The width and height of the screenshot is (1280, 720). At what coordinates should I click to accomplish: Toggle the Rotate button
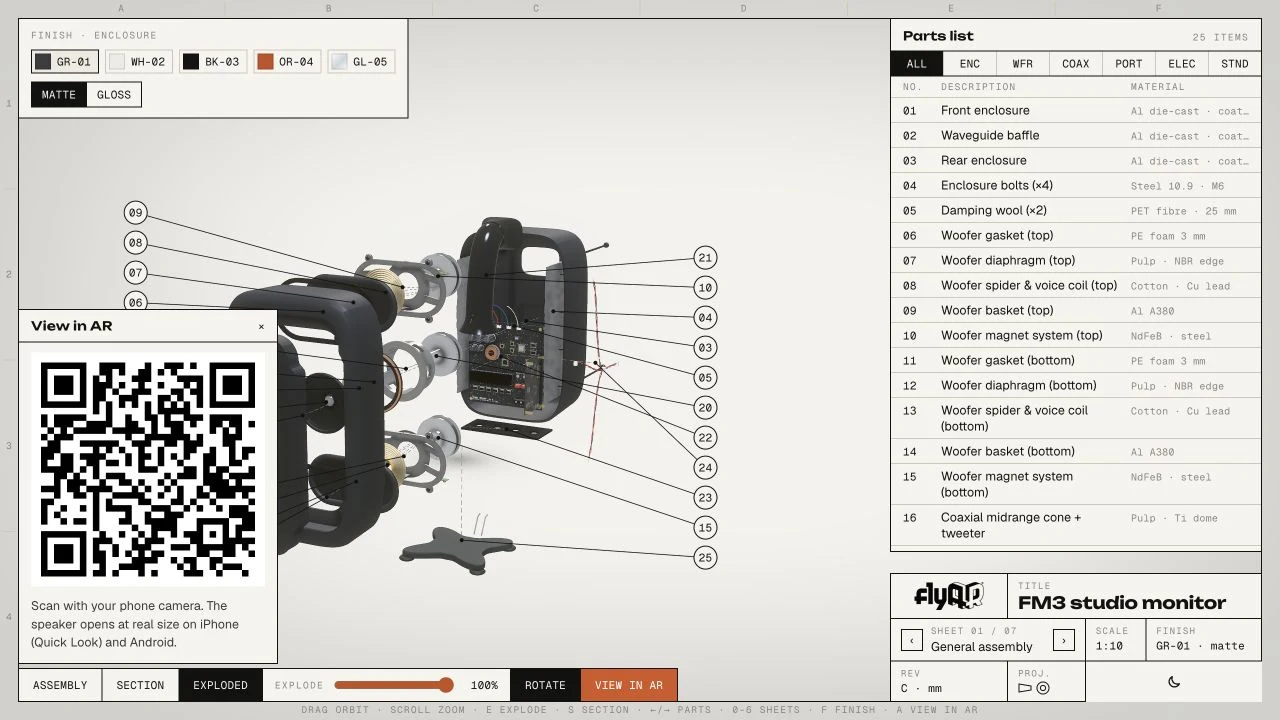pos(545,685)
